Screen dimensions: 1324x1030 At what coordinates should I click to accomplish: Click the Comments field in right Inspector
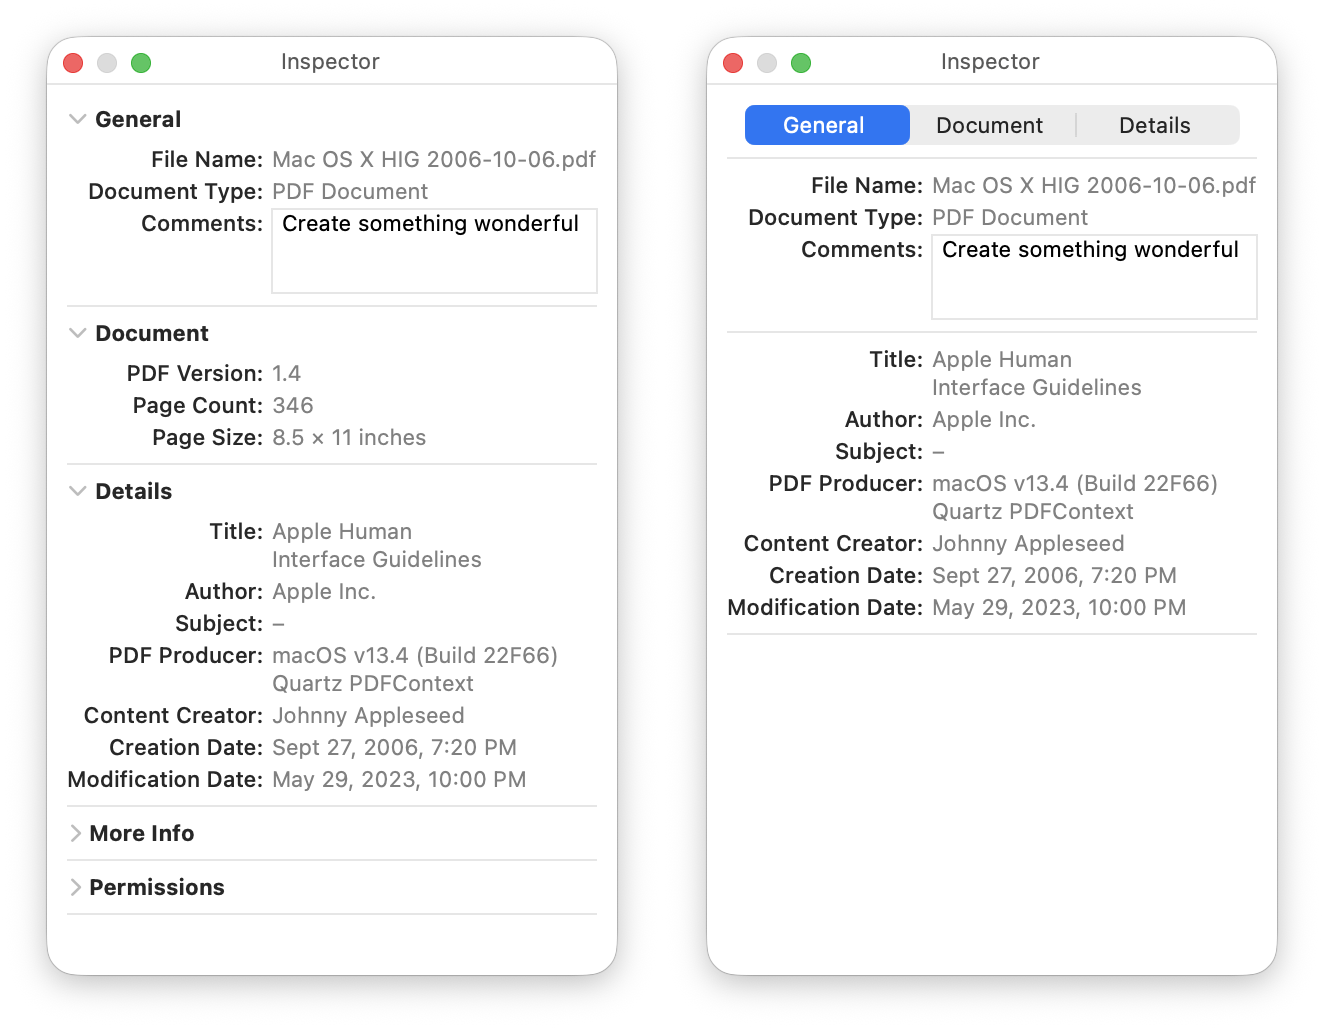(1094, 277)
